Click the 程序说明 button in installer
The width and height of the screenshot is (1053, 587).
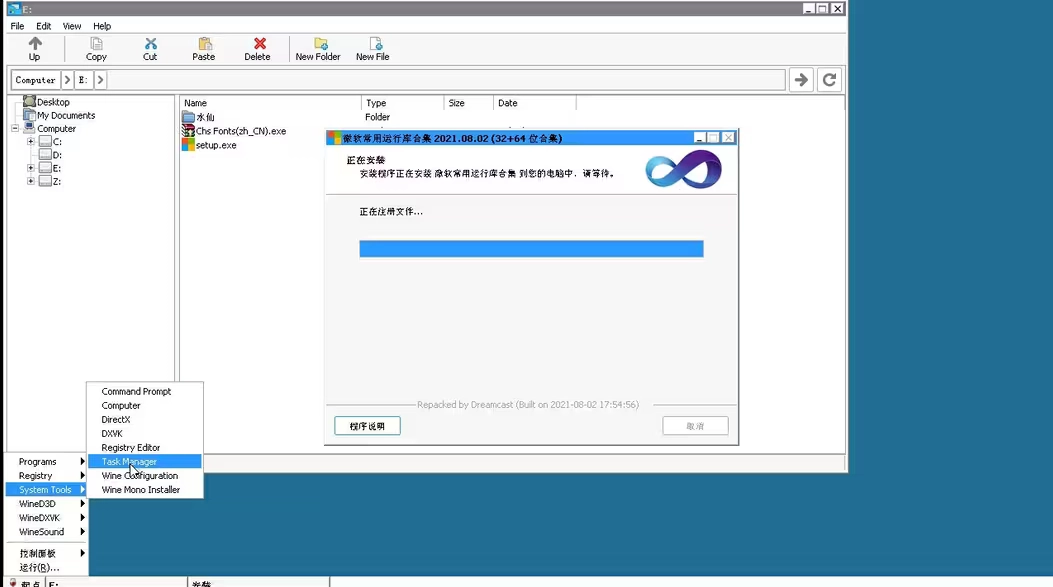[x=367, y=426]
